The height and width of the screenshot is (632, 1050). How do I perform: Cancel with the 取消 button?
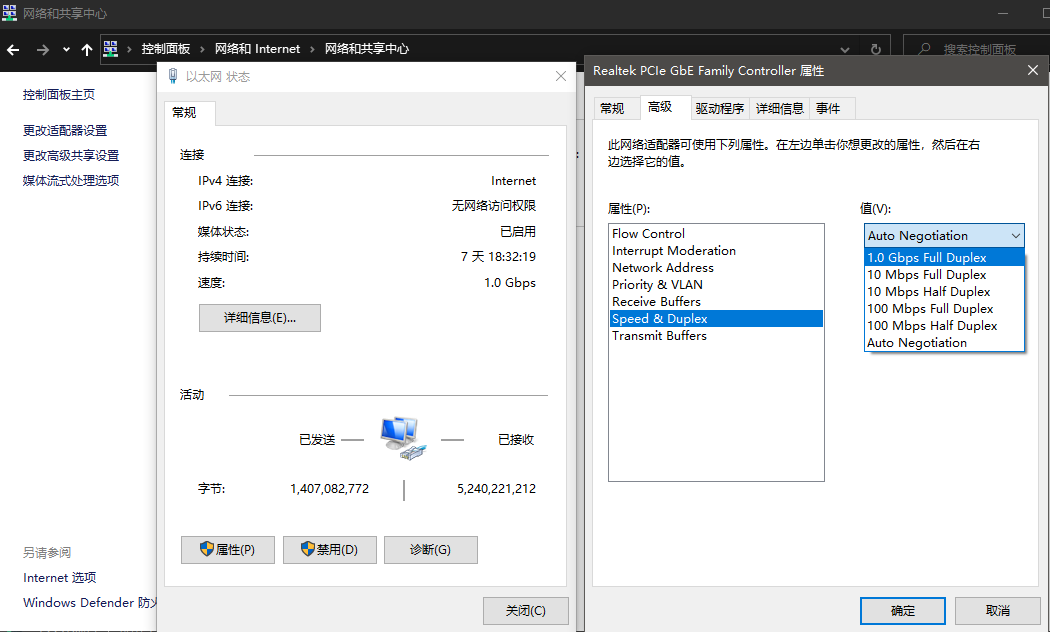998,611
